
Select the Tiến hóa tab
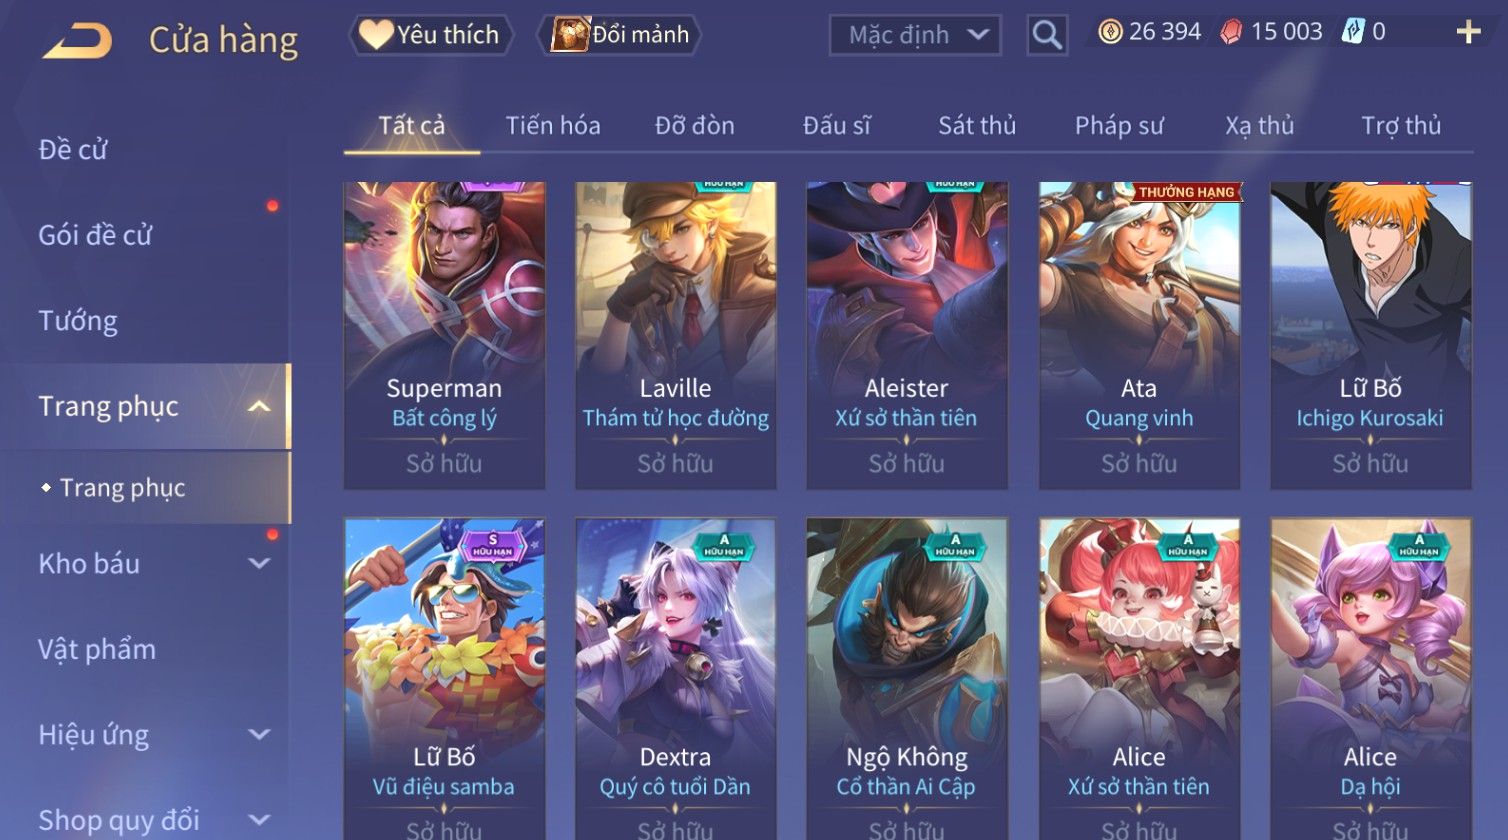553,126
